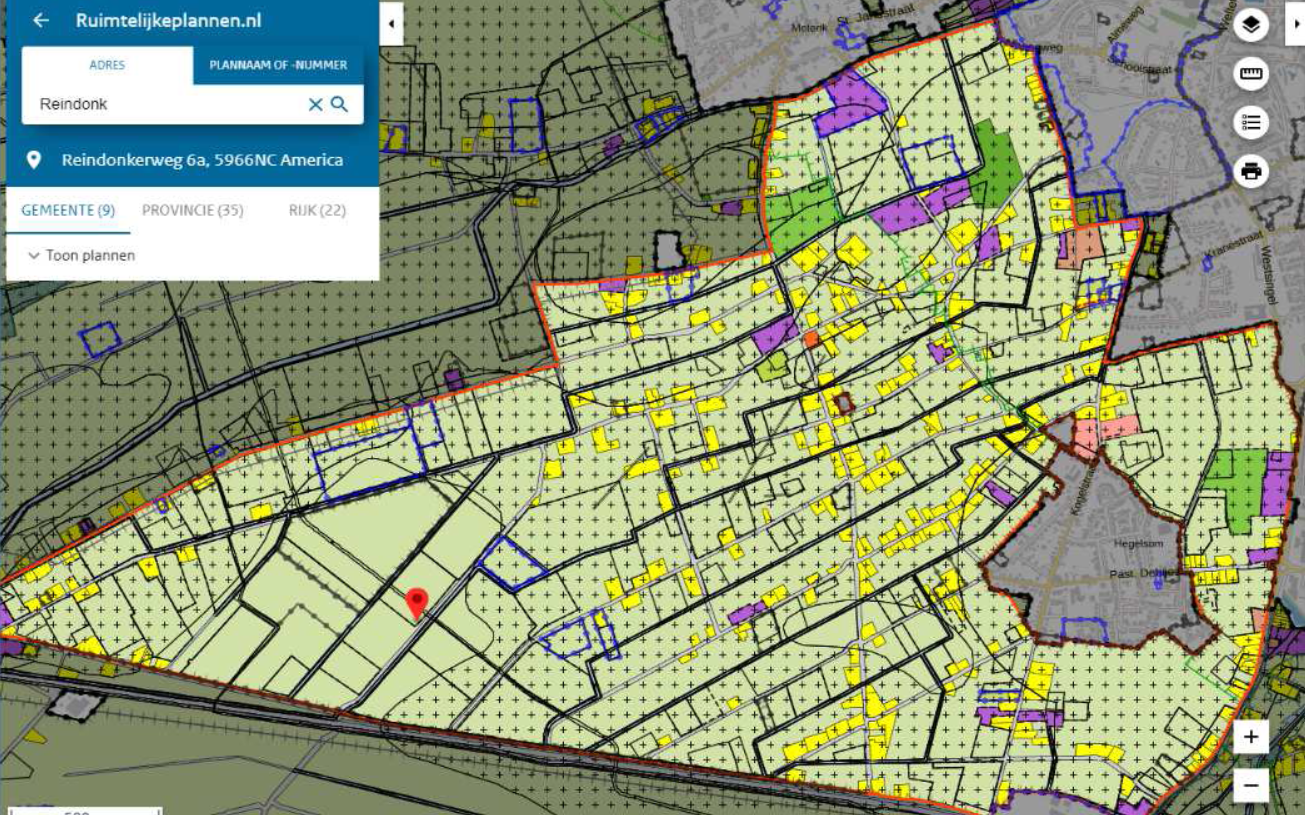Expand the right panel with the arrow

(1294, 23)
